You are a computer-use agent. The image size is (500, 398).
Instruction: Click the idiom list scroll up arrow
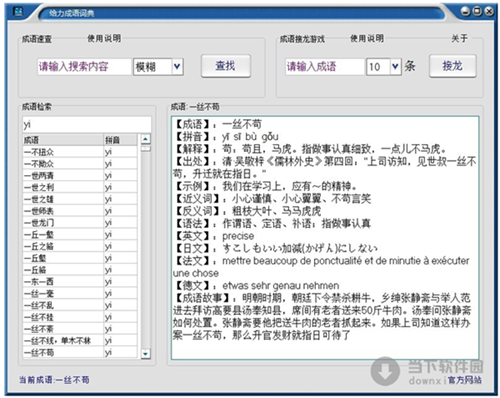pyautogui.click(x=146, y=139)
